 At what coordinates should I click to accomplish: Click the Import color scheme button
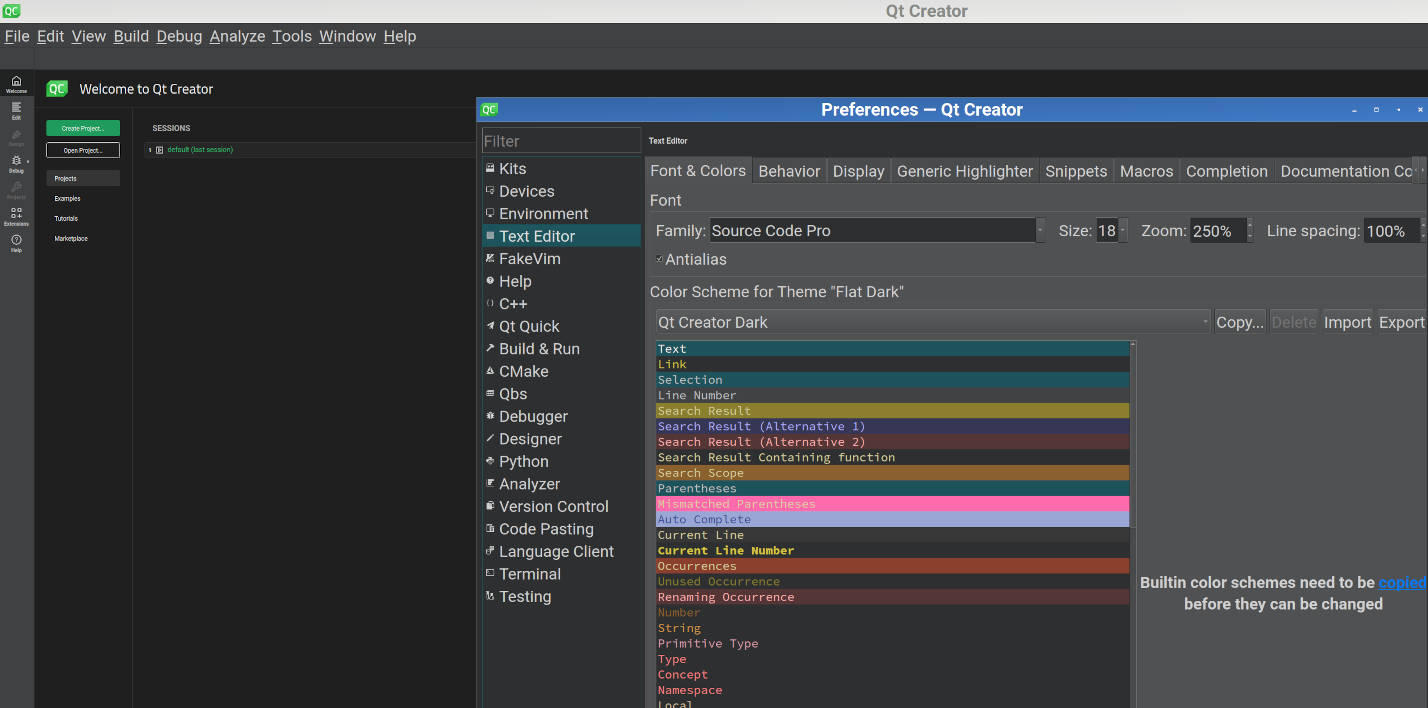1347,322
